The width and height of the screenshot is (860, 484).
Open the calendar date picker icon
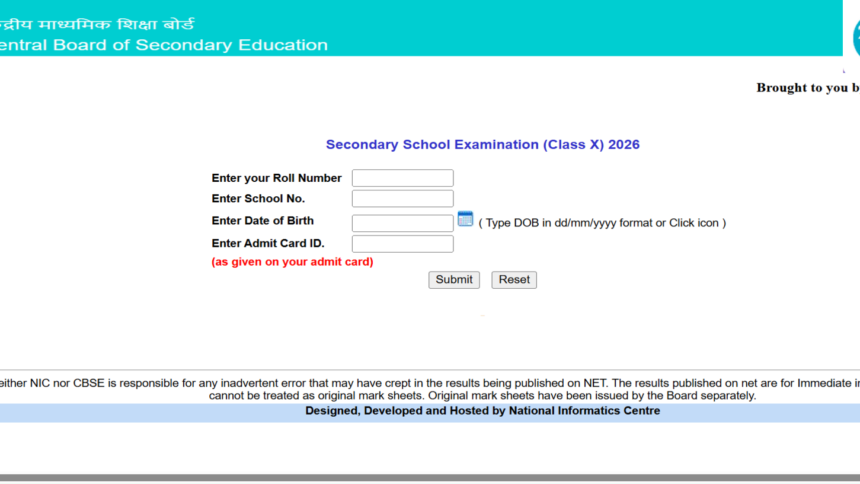click(x=465, y=218)
